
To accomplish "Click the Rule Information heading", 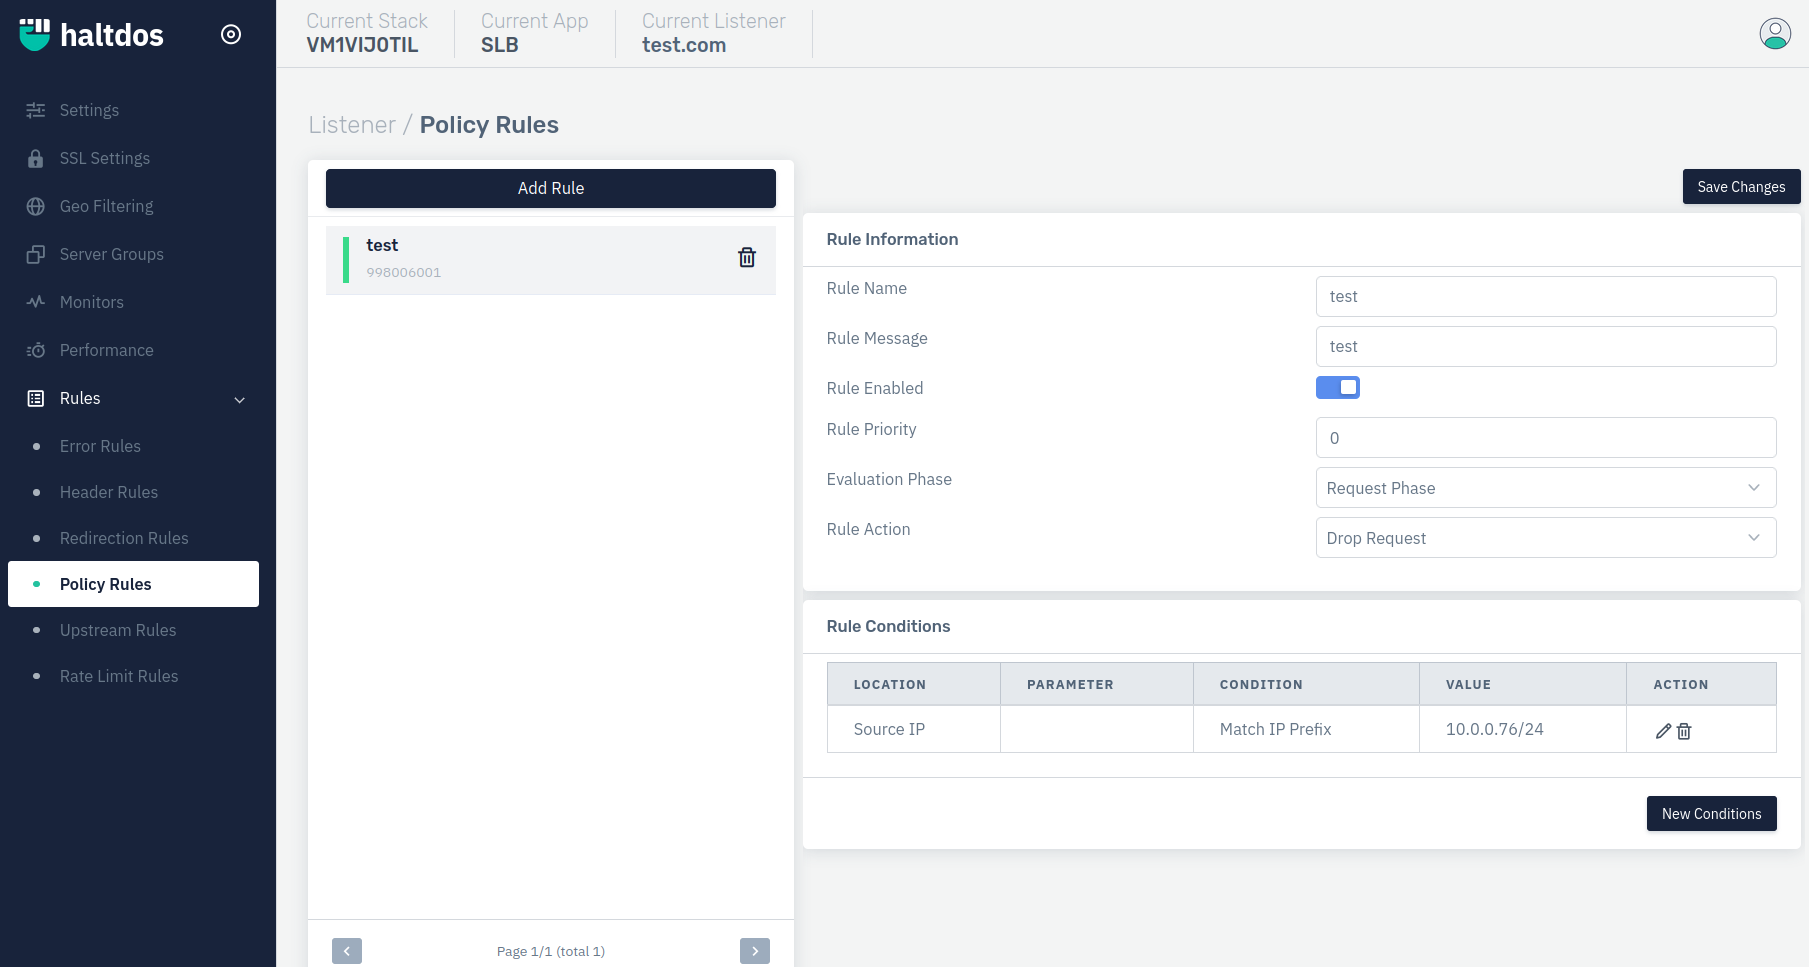I will click(x=892, y=239).
